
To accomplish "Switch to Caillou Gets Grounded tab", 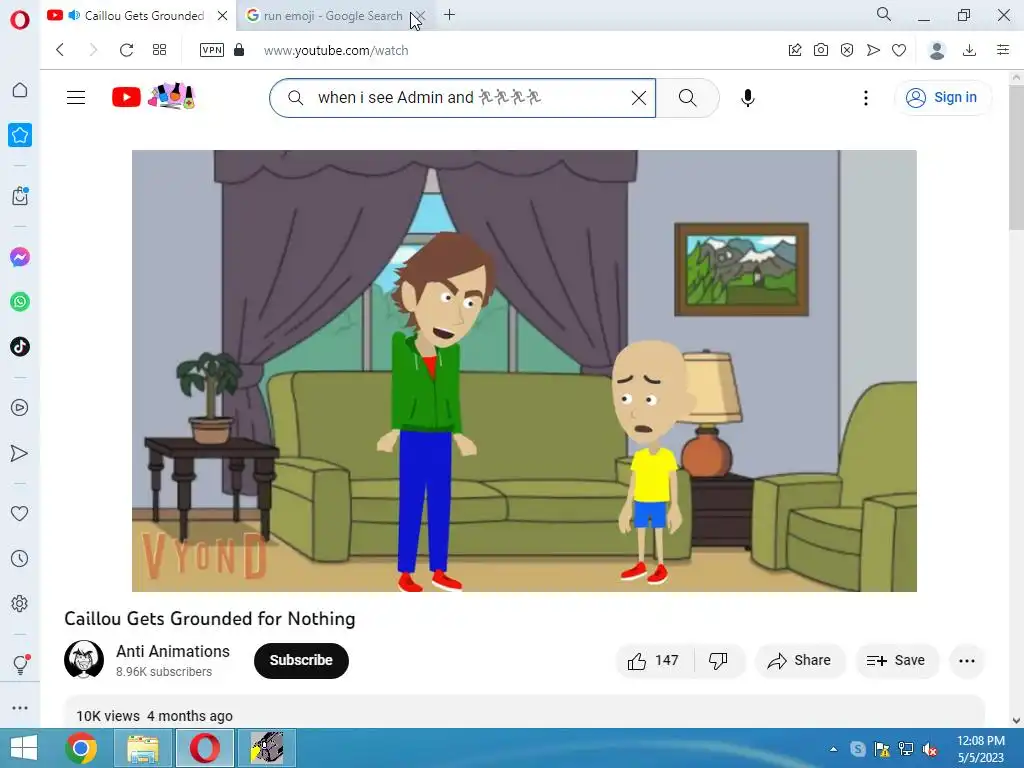I will pyautogui.click(x=138, y=16).
